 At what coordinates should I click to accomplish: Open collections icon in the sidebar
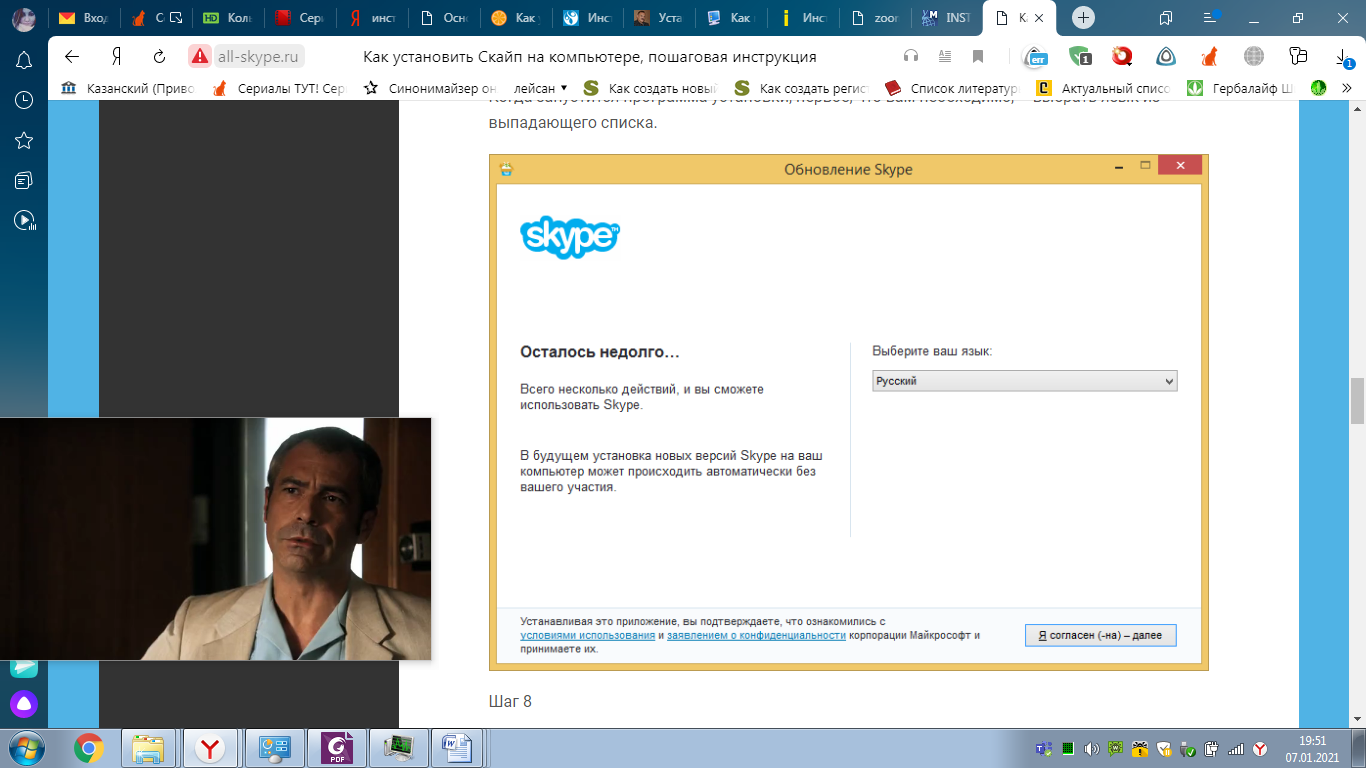coord(24,180)
